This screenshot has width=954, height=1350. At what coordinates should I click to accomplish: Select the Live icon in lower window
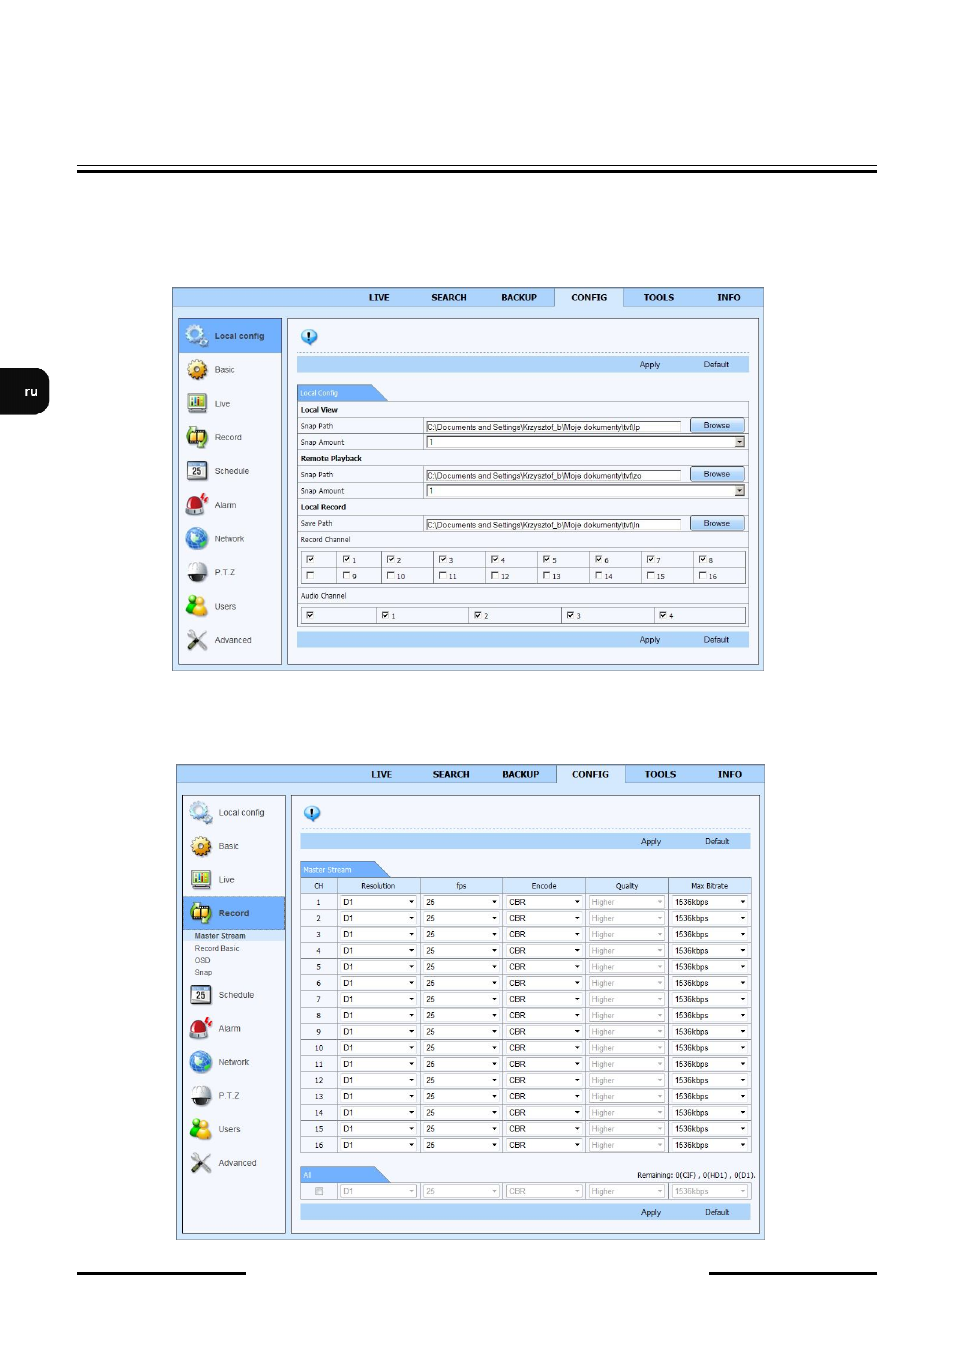(x=201, y=880)
